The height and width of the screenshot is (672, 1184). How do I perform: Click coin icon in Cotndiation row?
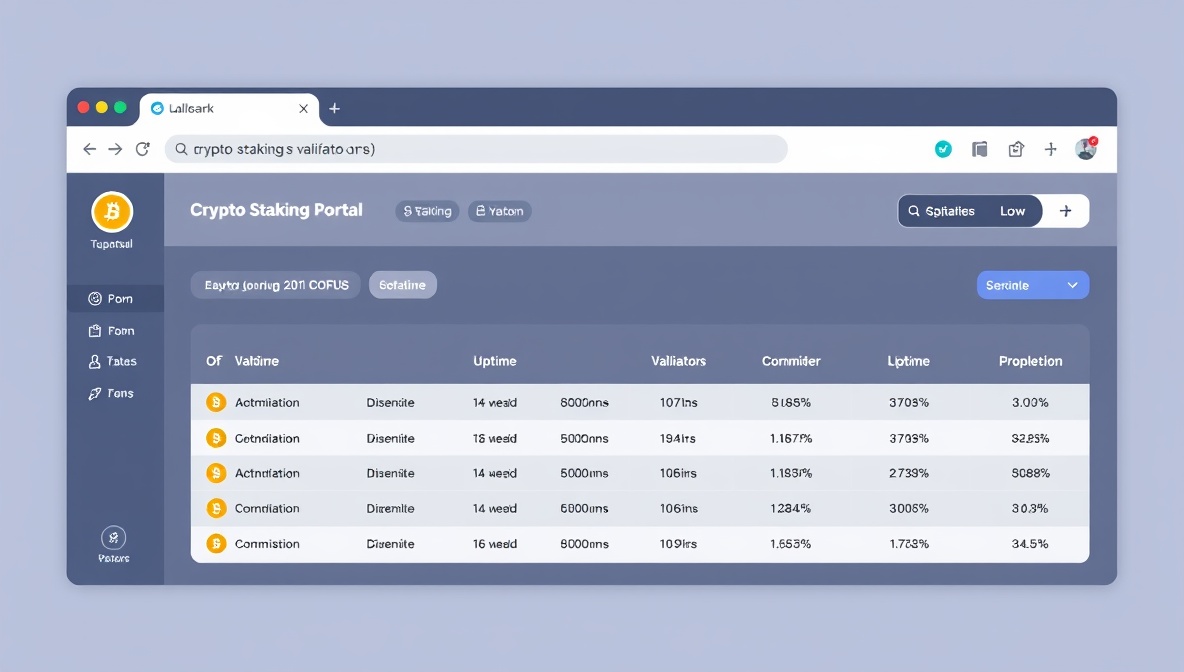pyautogui.click(x=216, y=438)
